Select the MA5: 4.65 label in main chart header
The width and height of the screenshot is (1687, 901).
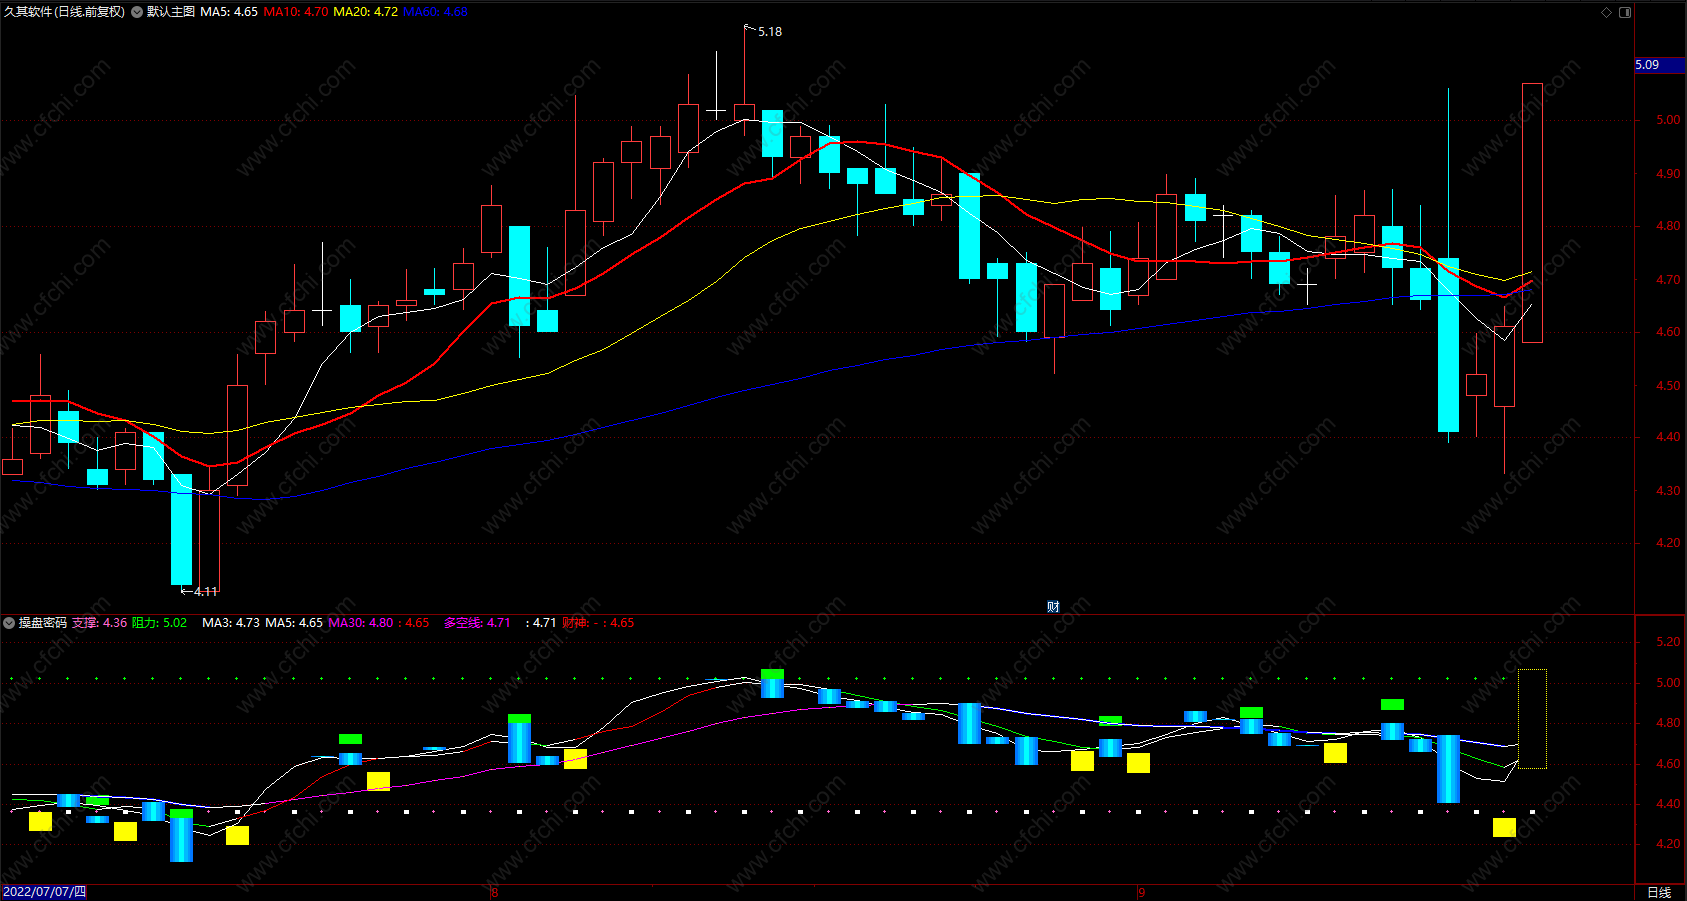229,12
